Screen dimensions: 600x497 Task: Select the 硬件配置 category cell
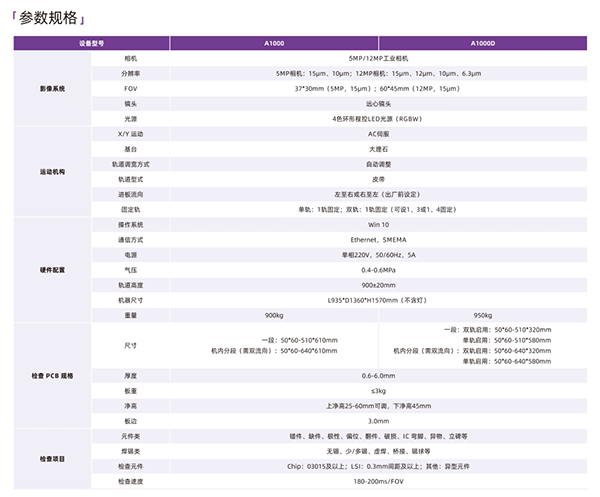click(x=52, y=270)
